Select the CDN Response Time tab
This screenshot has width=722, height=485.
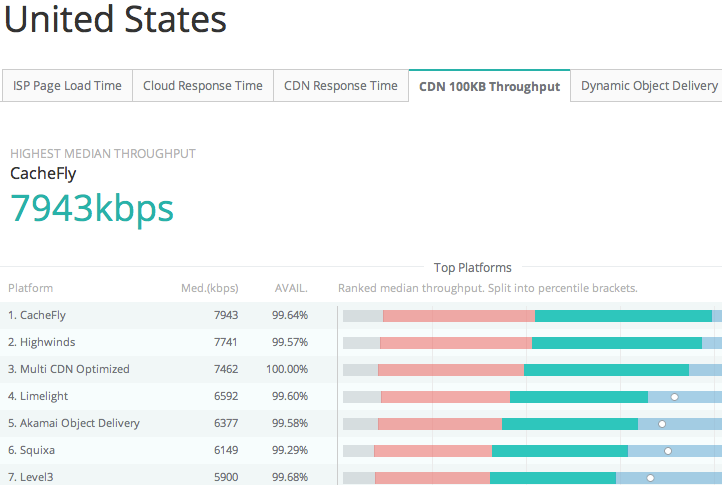click(x=341, y=86)
